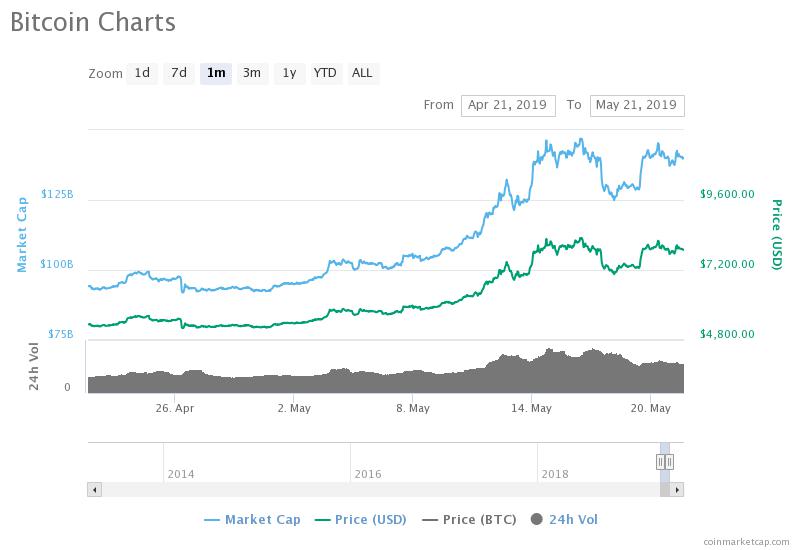Viewport: 800px width, 550px height.
Task: Edit the From date field
Action: coord(508,105)
